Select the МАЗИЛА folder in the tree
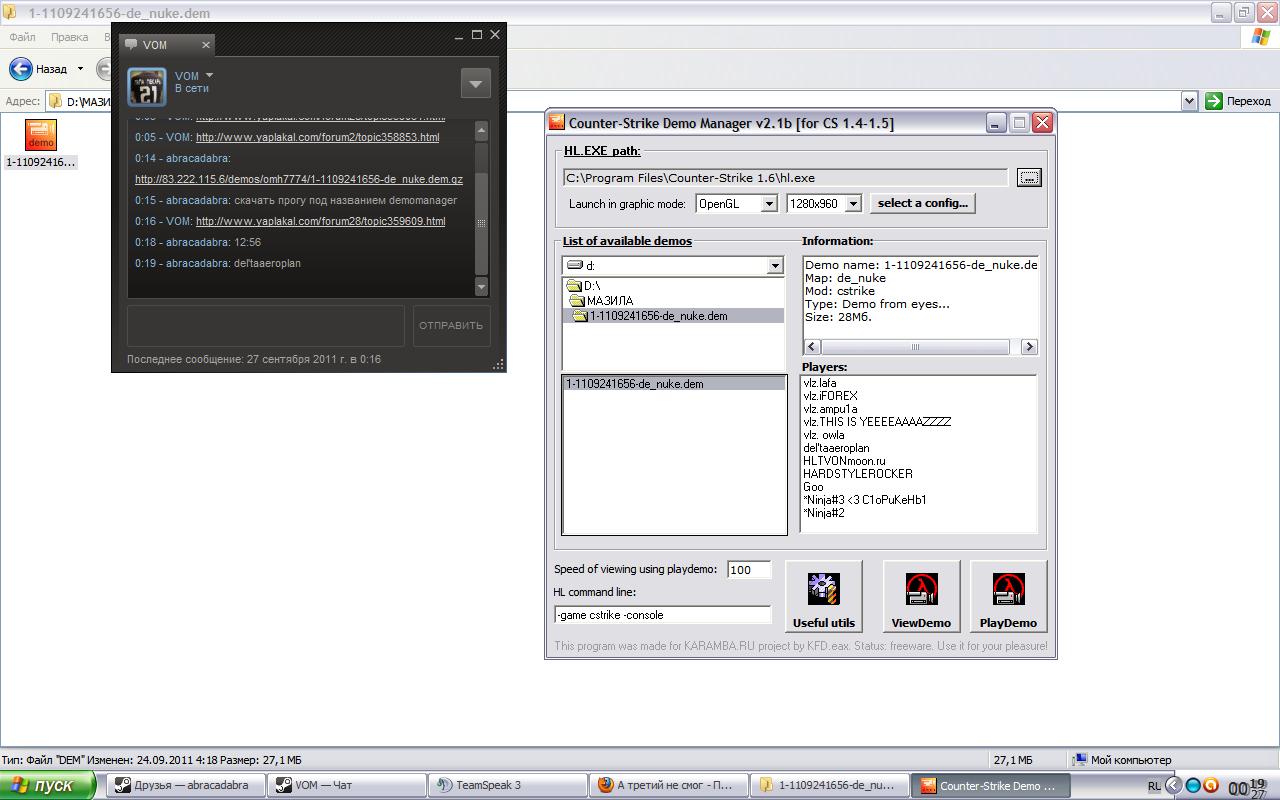 (x=602, y=301)
